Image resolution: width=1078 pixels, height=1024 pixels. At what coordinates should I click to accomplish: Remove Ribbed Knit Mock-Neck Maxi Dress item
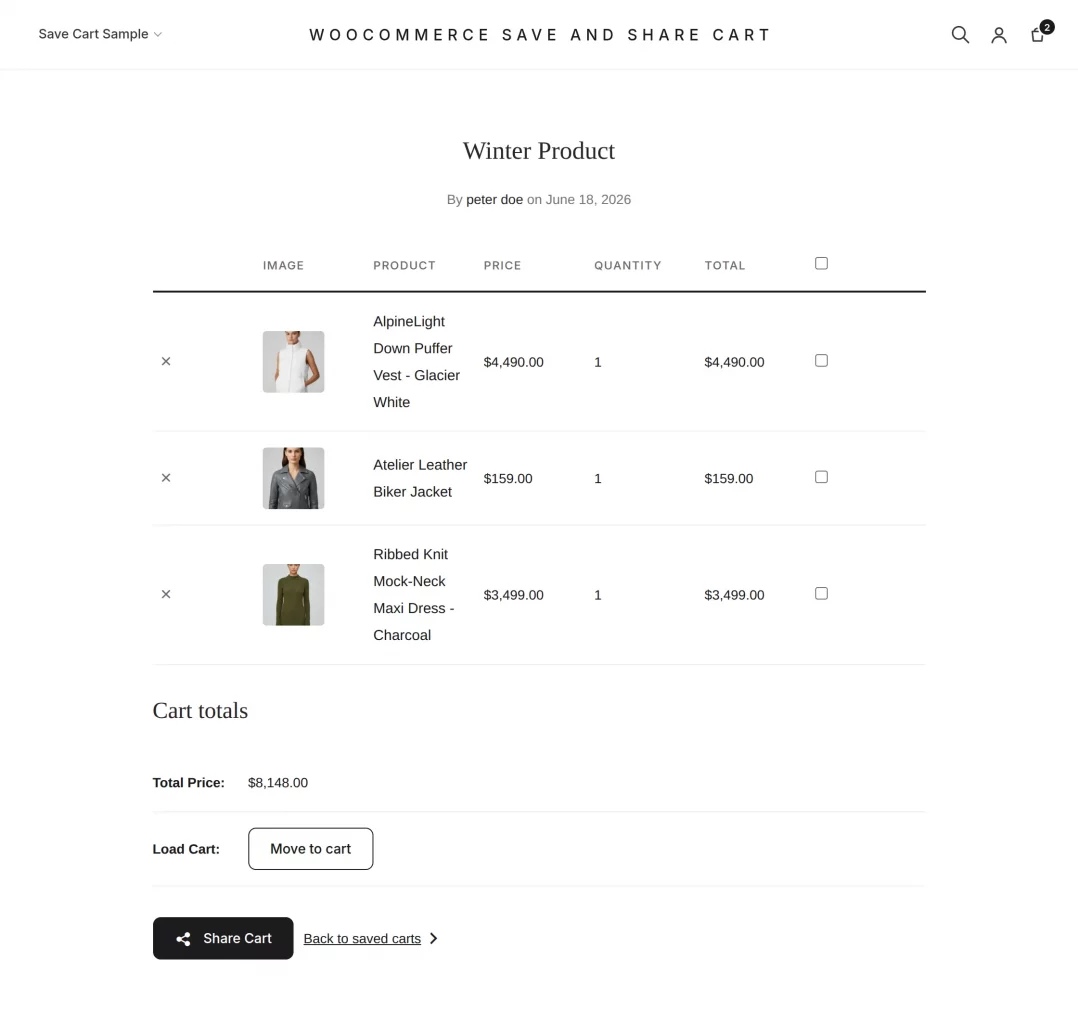pos(166,594)
